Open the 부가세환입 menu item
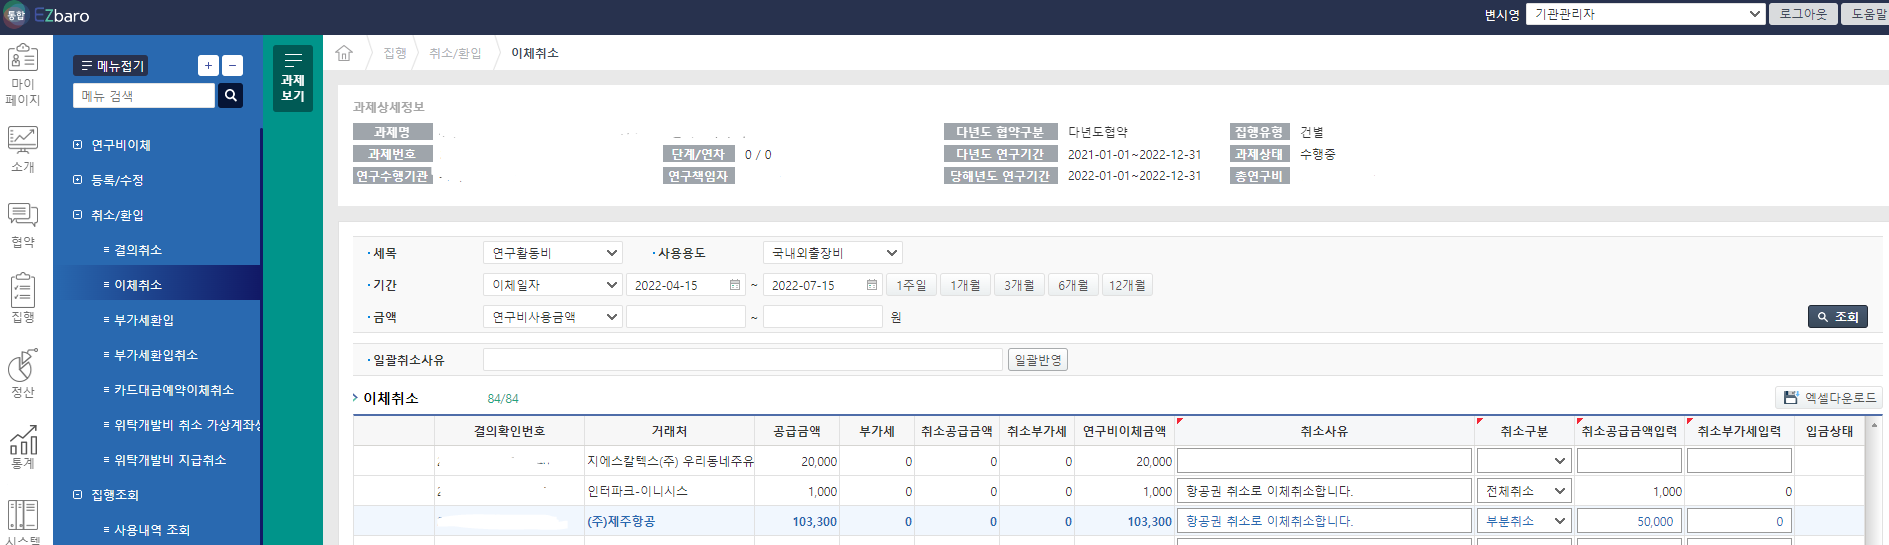The height and width of the screenshot is (545, 1889). tap(144, 320)
